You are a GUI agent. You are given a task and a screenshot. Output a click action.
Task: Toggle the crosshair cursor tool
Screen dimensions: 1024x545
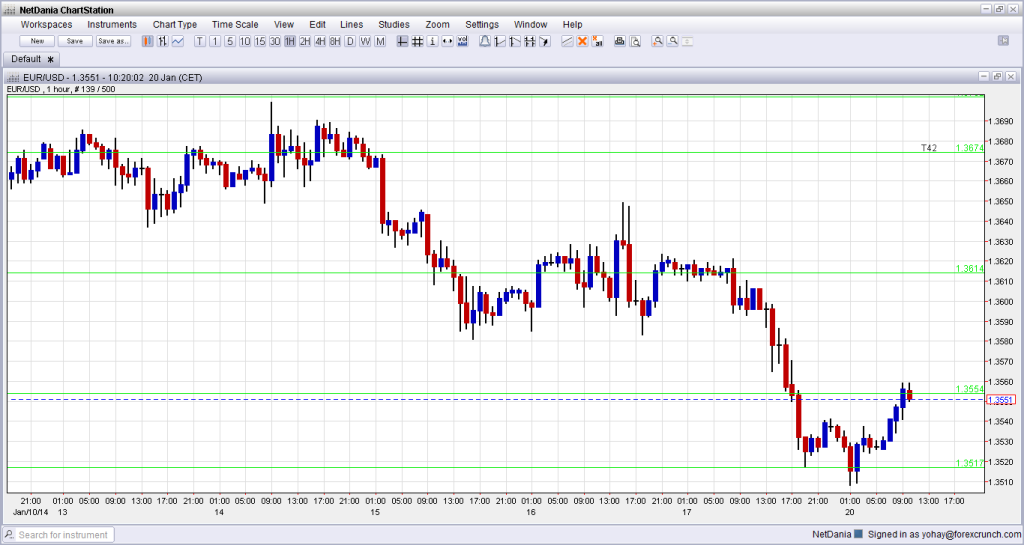tap(402, 41)
